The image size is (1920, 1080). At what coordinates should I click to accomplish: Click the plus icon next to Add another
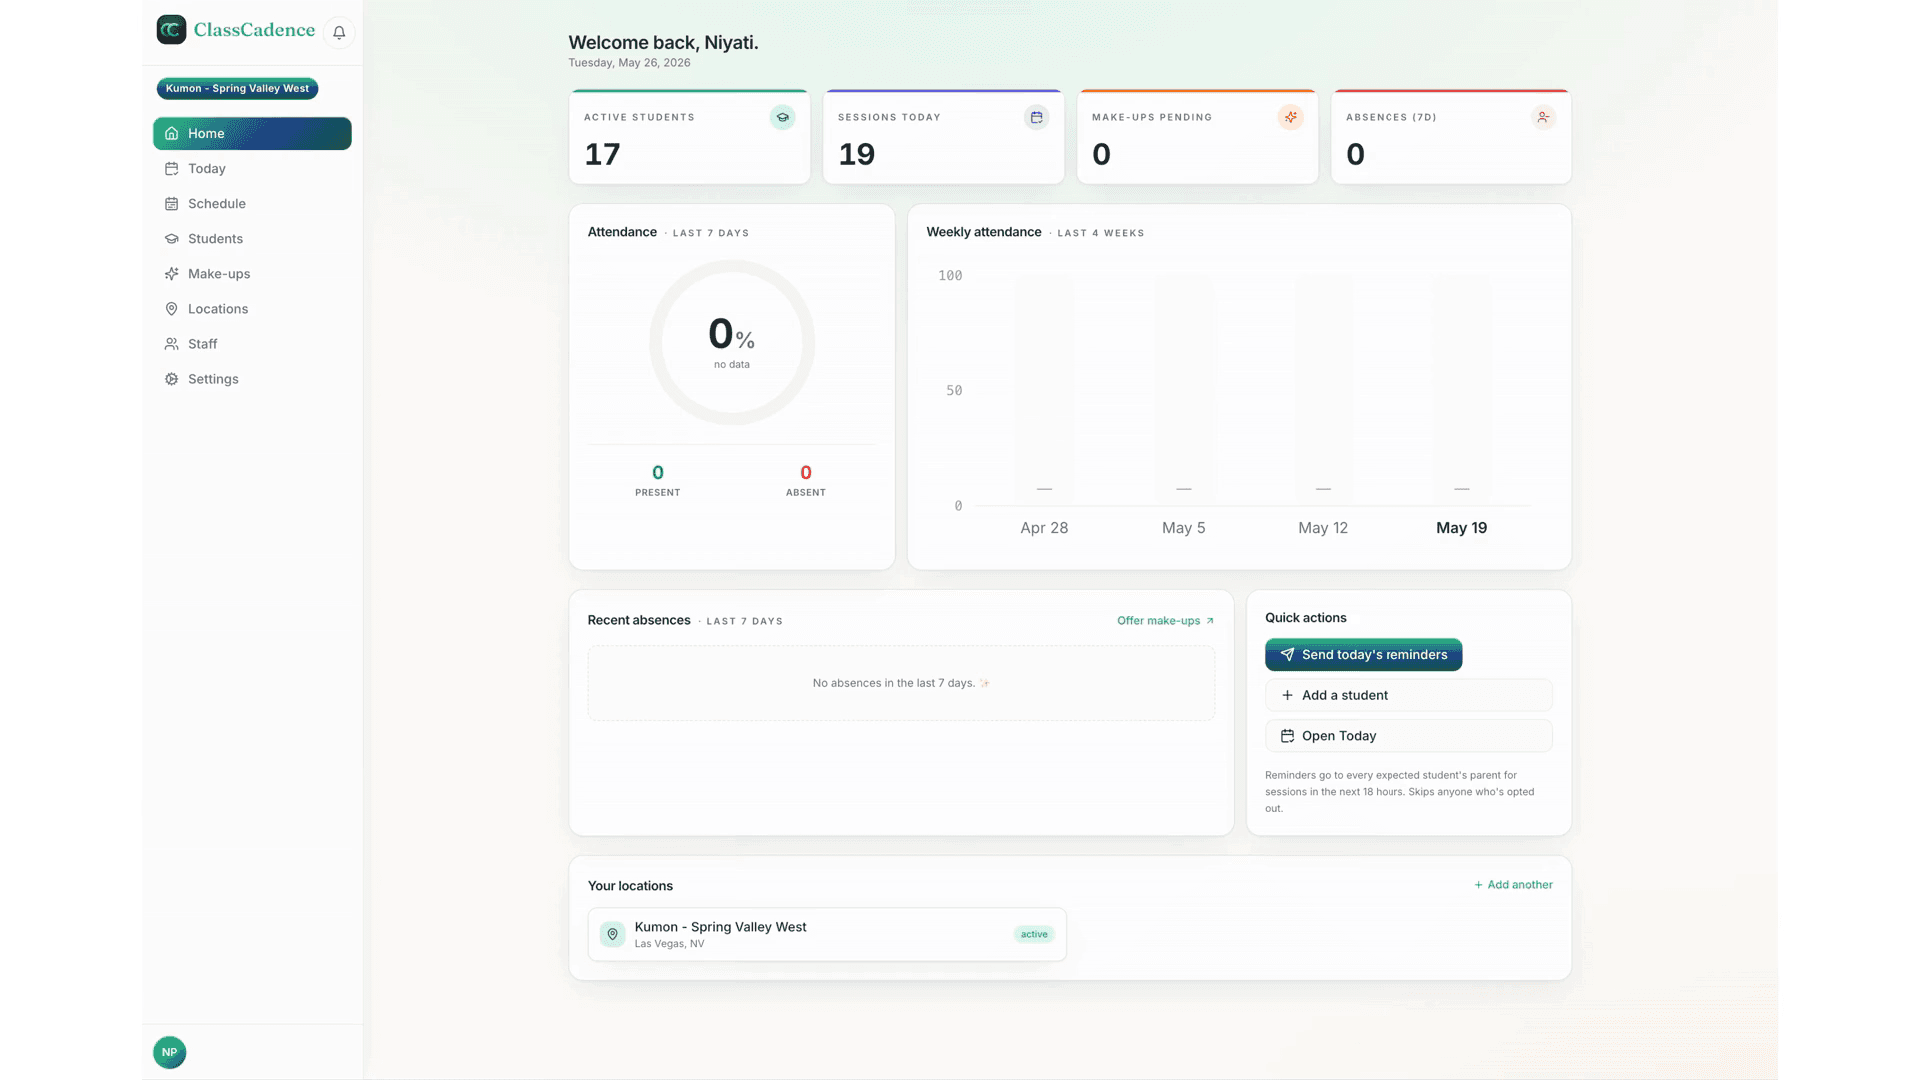[x=1478, y=885]
